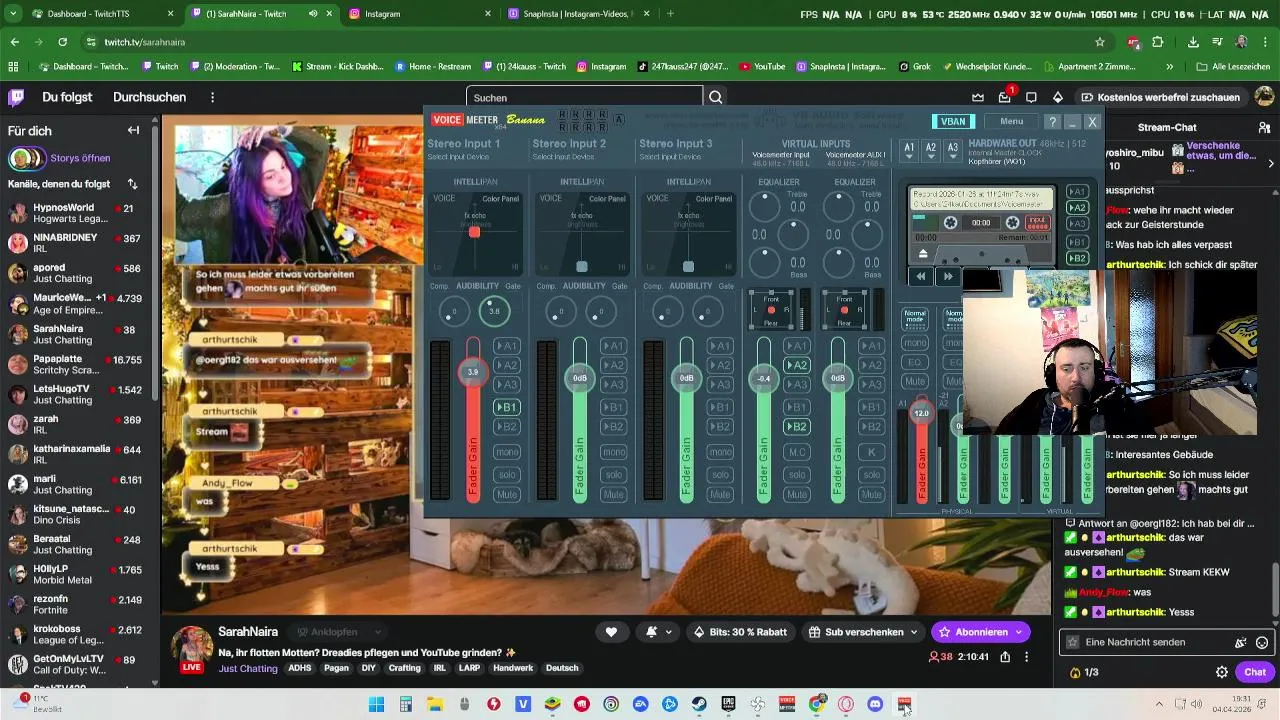Viewport: 1280px width, 720px height.
Task: Open Discord from the taskbar
Action: click(875, 705)
